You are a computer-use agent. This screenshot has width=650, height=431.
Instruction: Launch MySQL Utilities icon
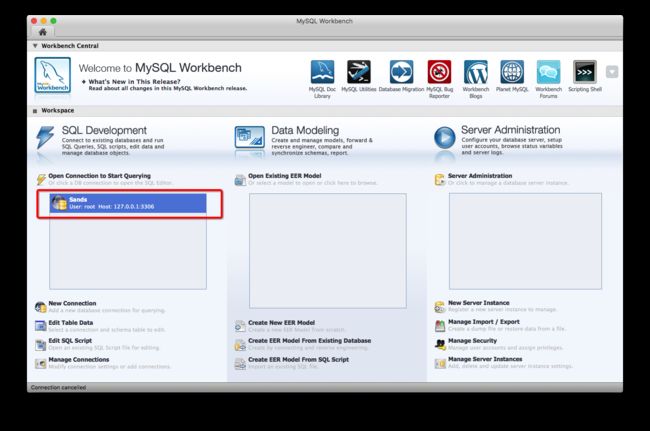click(x=359, y=72)
